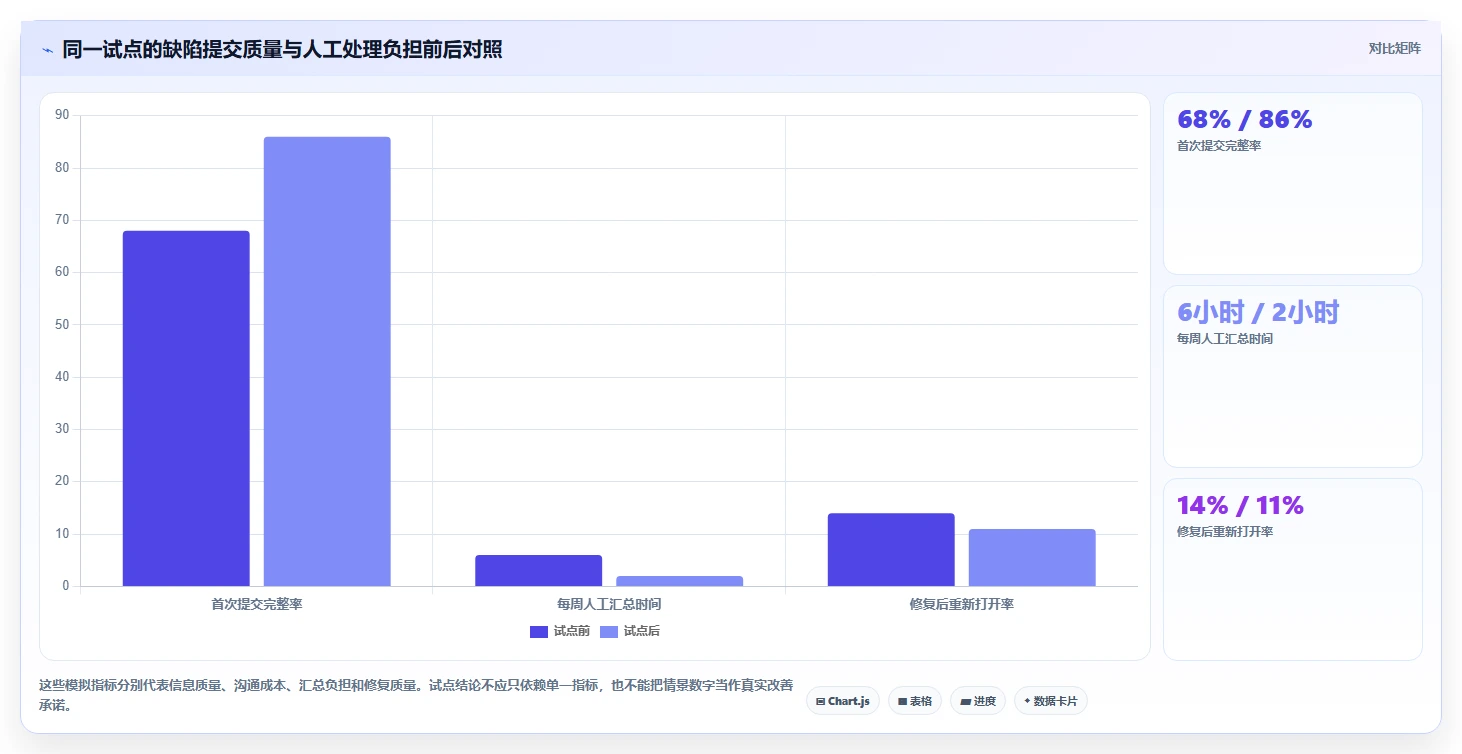Toggle the 试点后 legend swatch
The height and width of the screenshot is (754, 1462).
pos(609,631)
